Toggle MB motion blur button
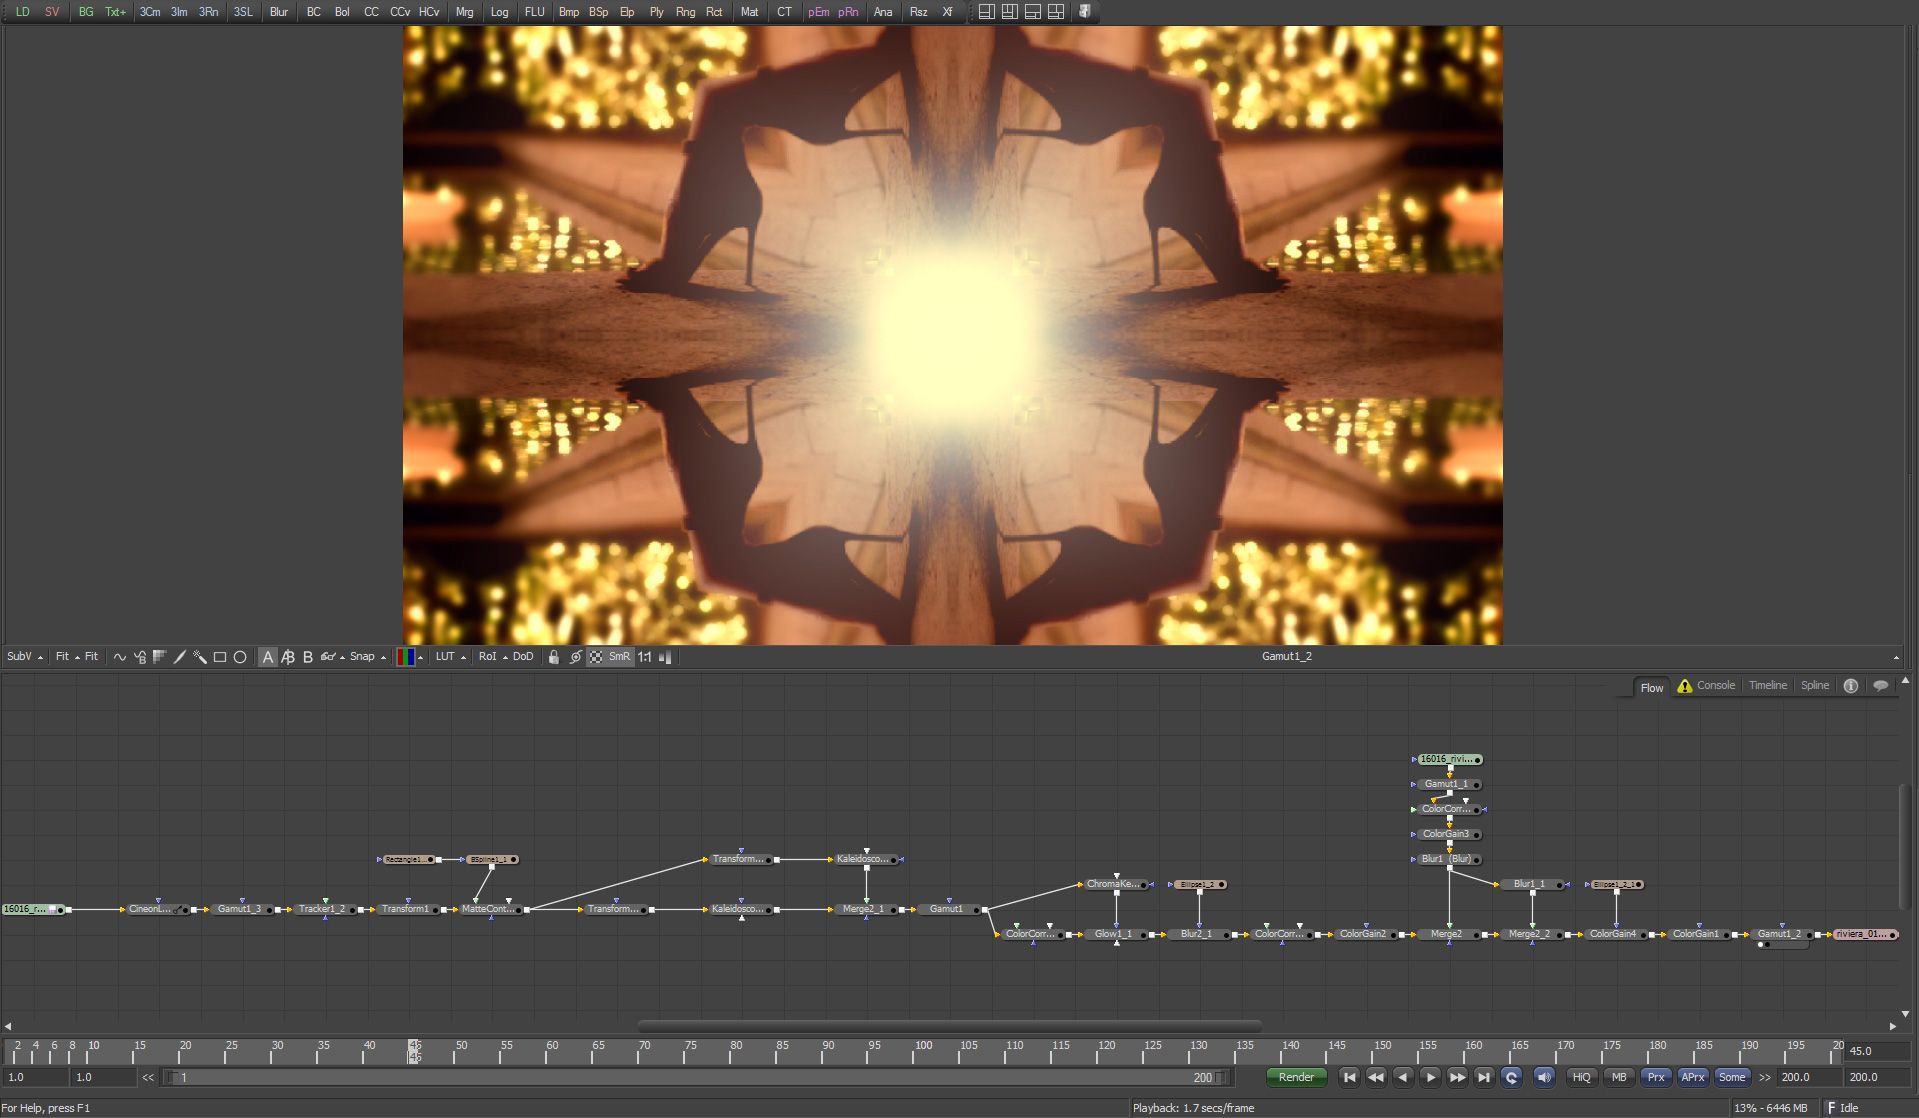1919x1118 pixels. pos(1619,1077)
